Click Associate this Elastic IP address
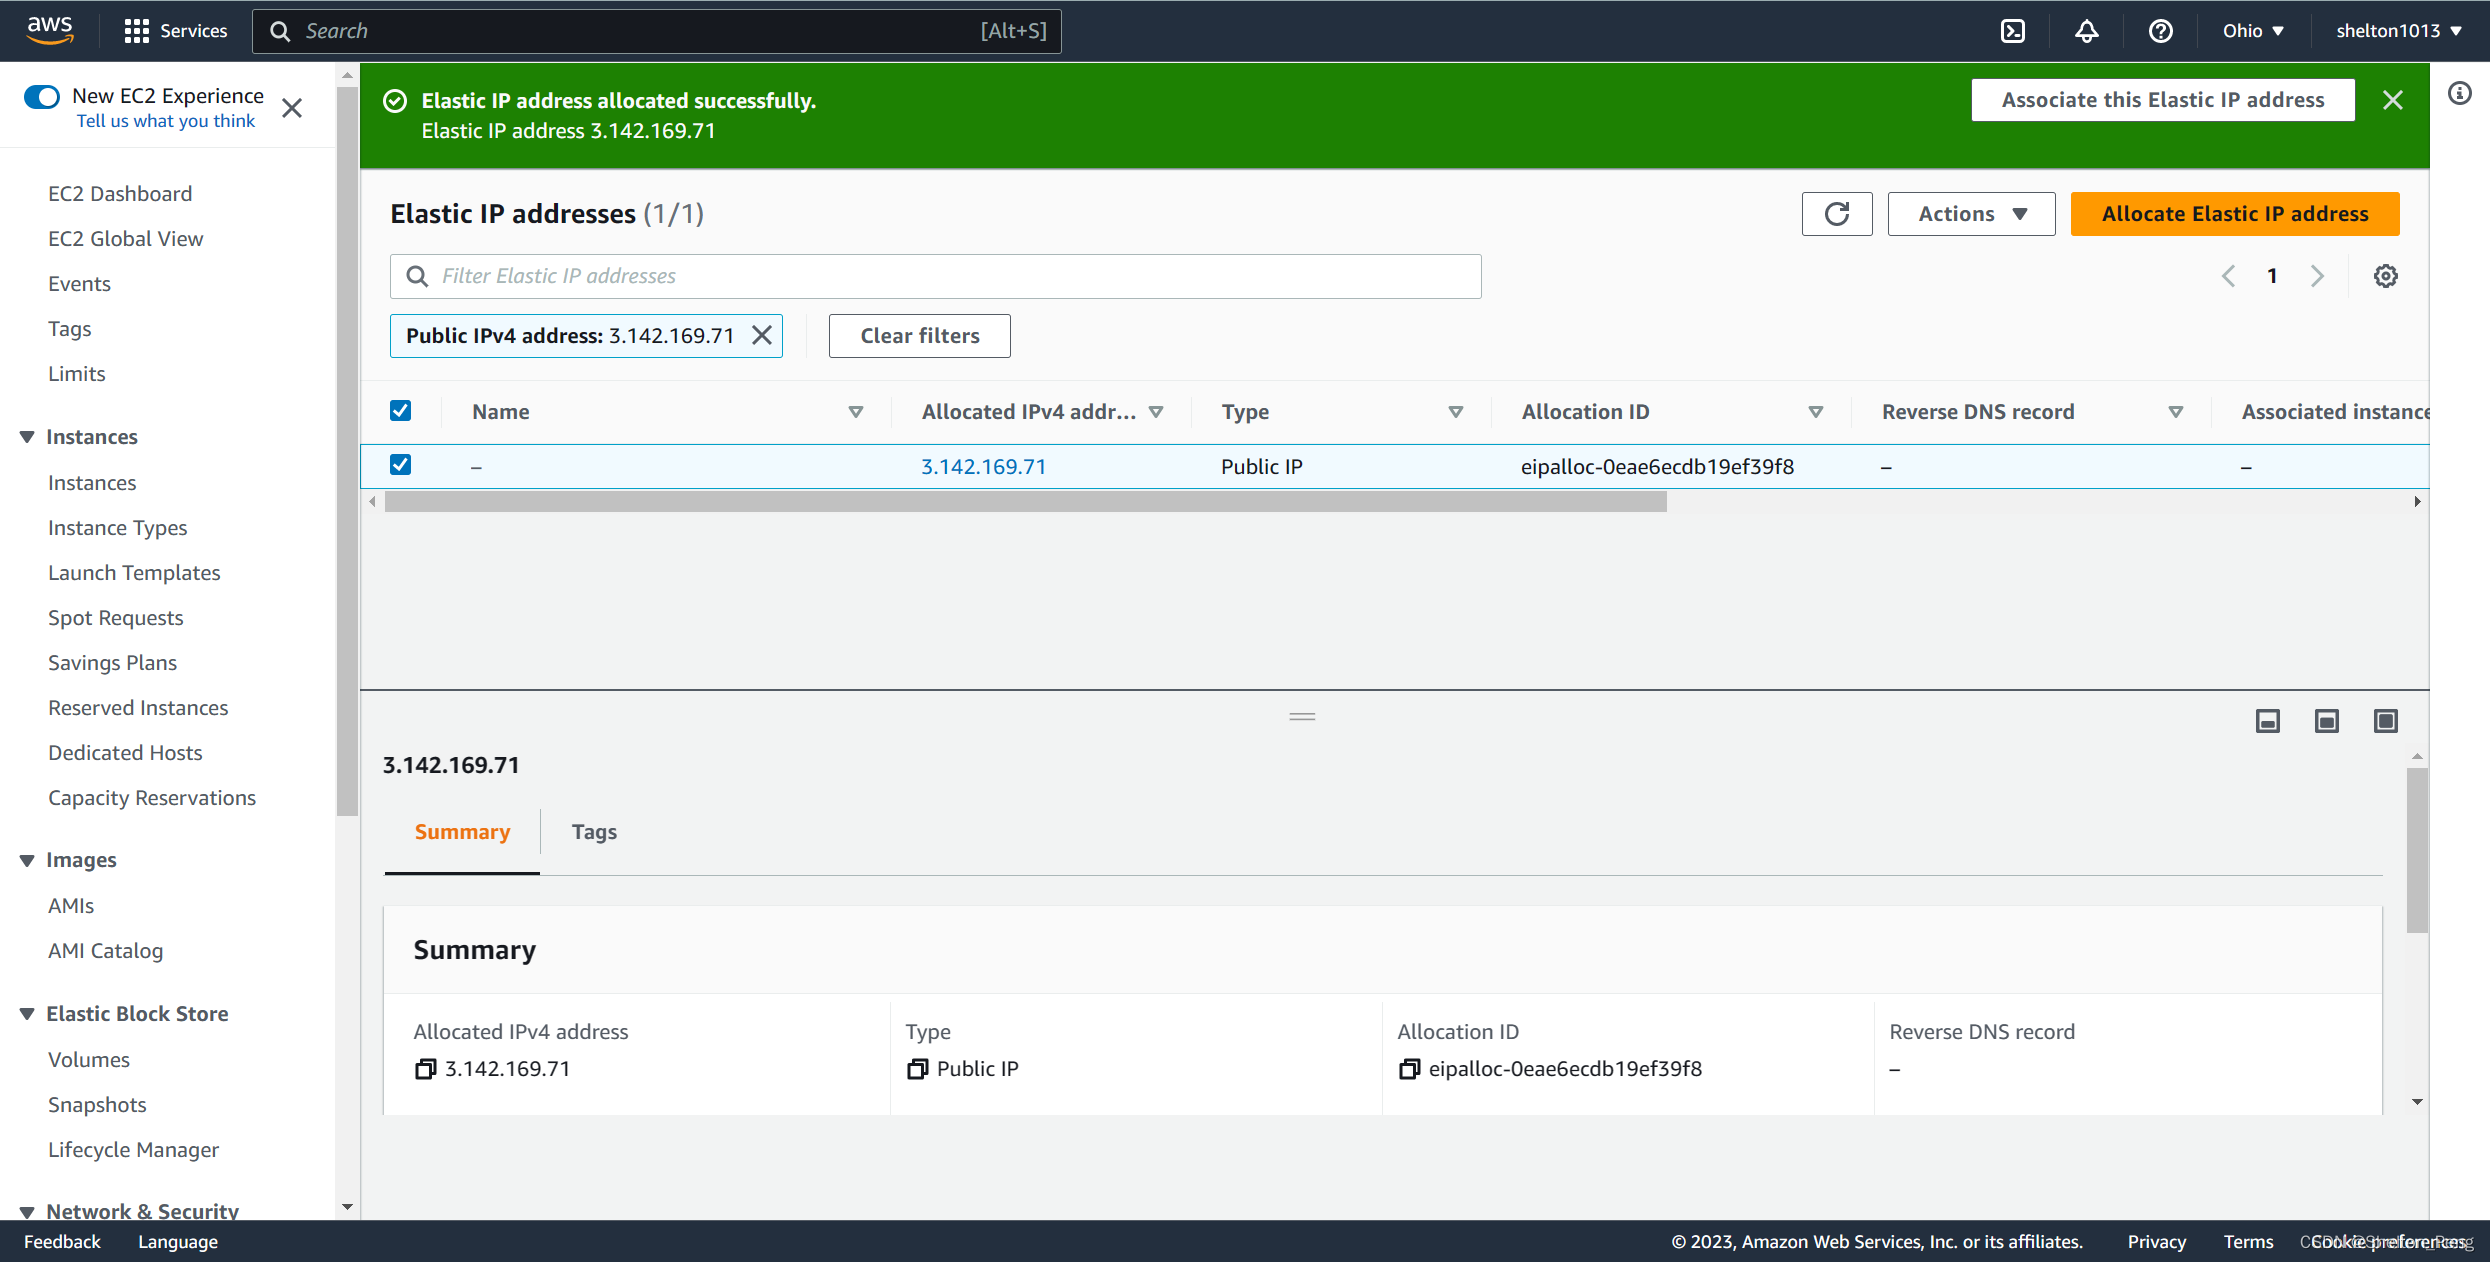The width and height of the screenshot is (2490, 1262). point(2163,100)
